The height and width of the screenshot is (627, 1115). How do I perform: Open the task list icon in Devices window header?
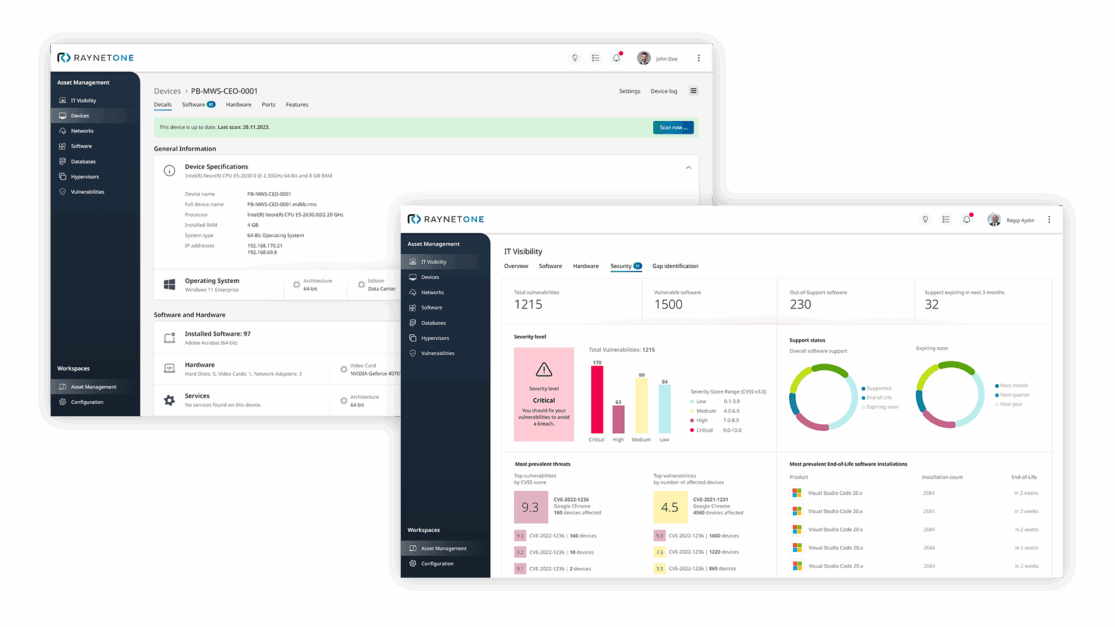coord(595,58)
